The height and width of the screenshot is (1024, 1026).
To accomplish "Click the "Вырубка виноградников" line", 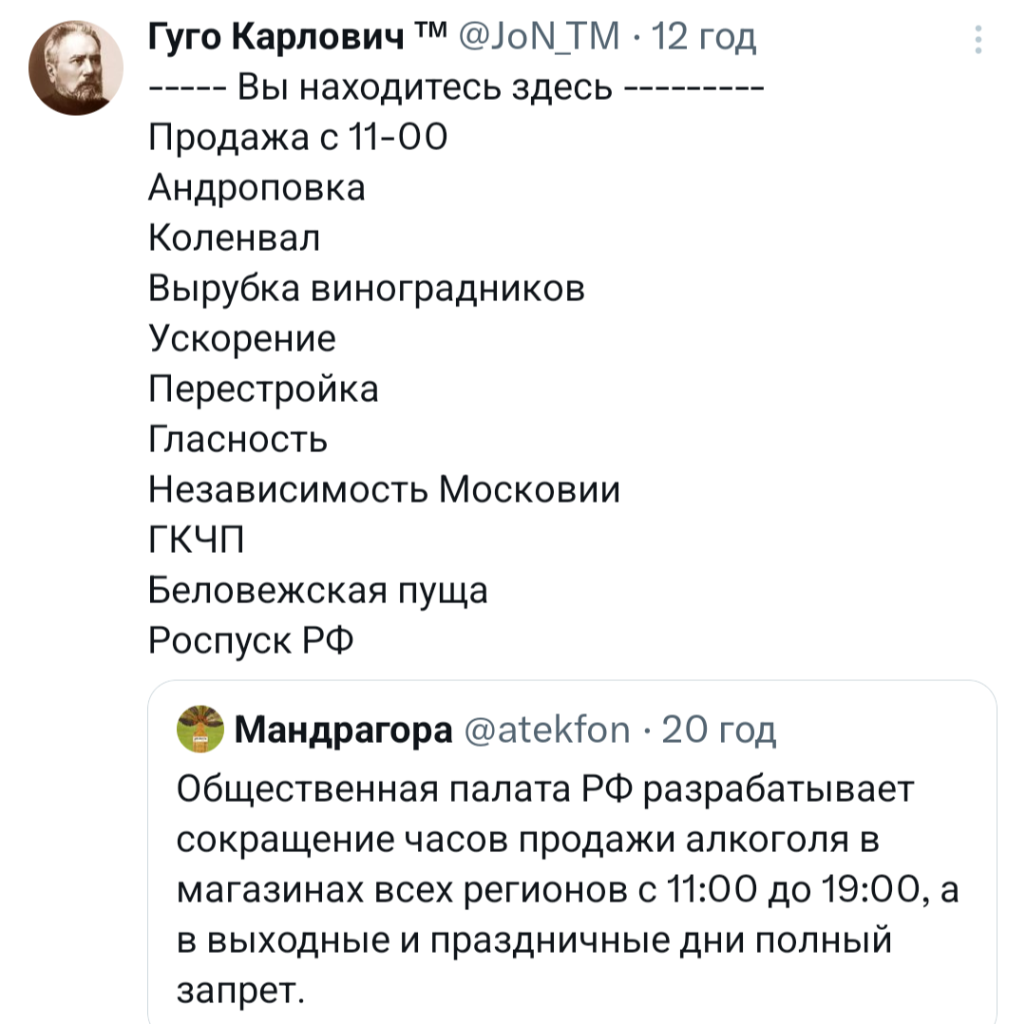I will point(366,288).
